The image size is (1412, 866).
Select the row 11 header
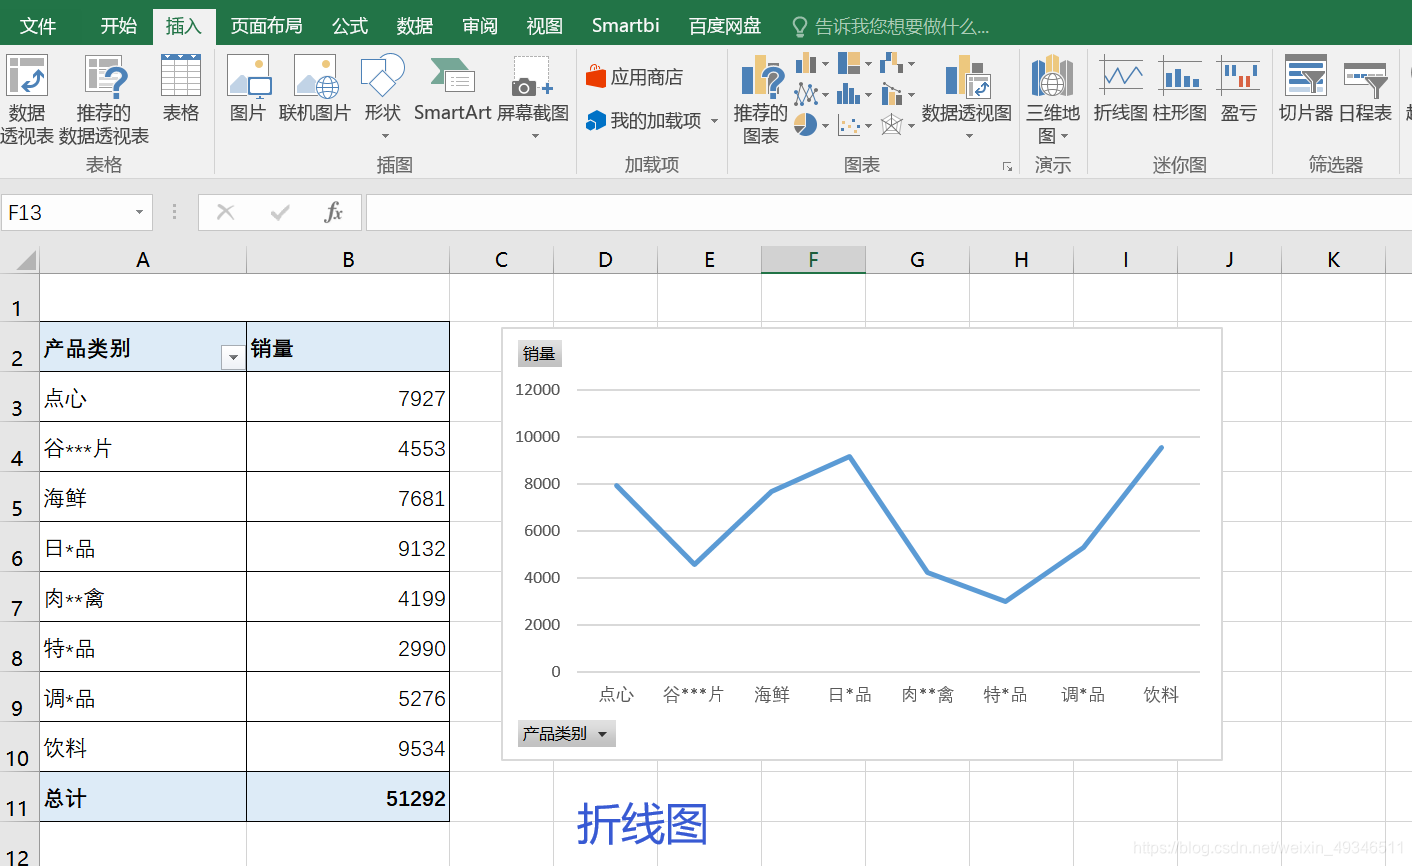pyautogui.click(x=19, y=797)
